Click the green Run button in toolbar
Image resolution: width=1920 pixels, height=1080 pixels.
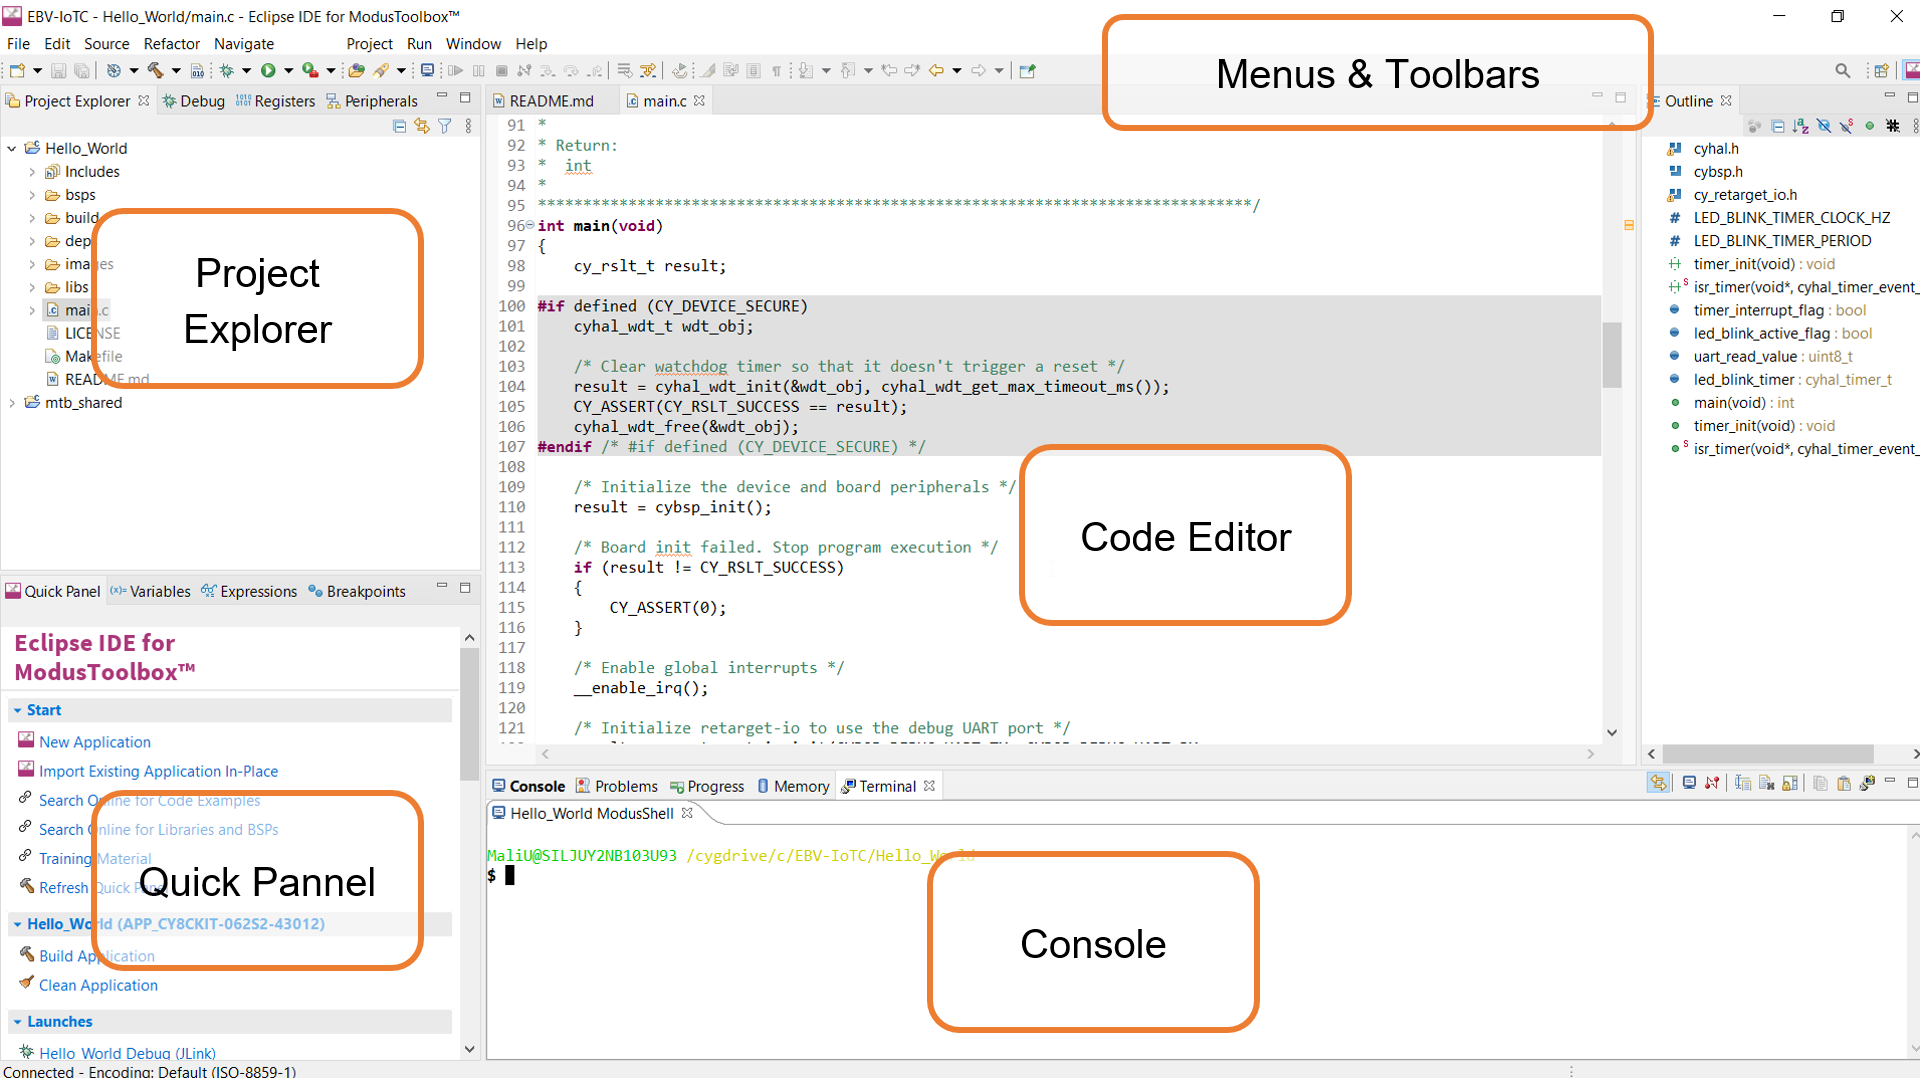point(268,70)
